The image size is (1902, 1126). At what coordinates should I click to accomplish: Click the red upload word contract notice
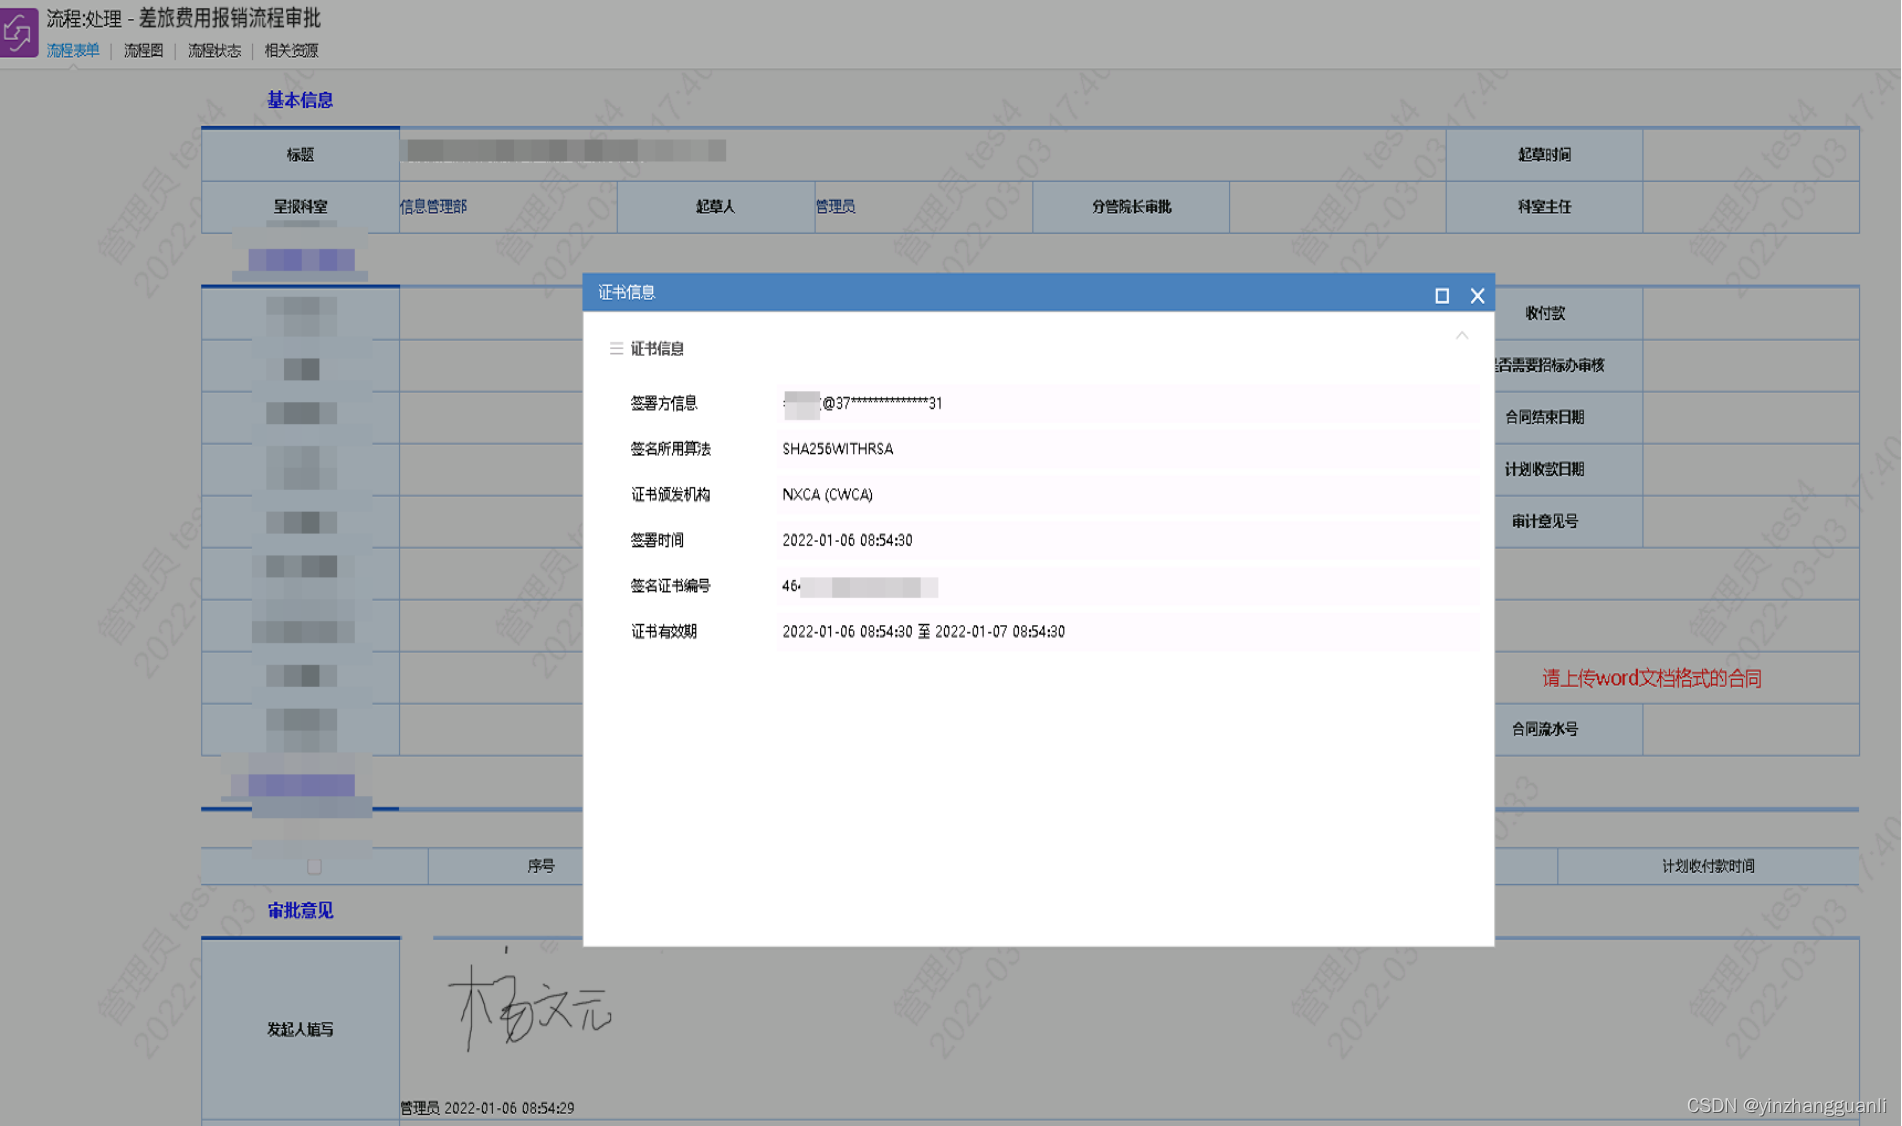tap(1651, 678)
